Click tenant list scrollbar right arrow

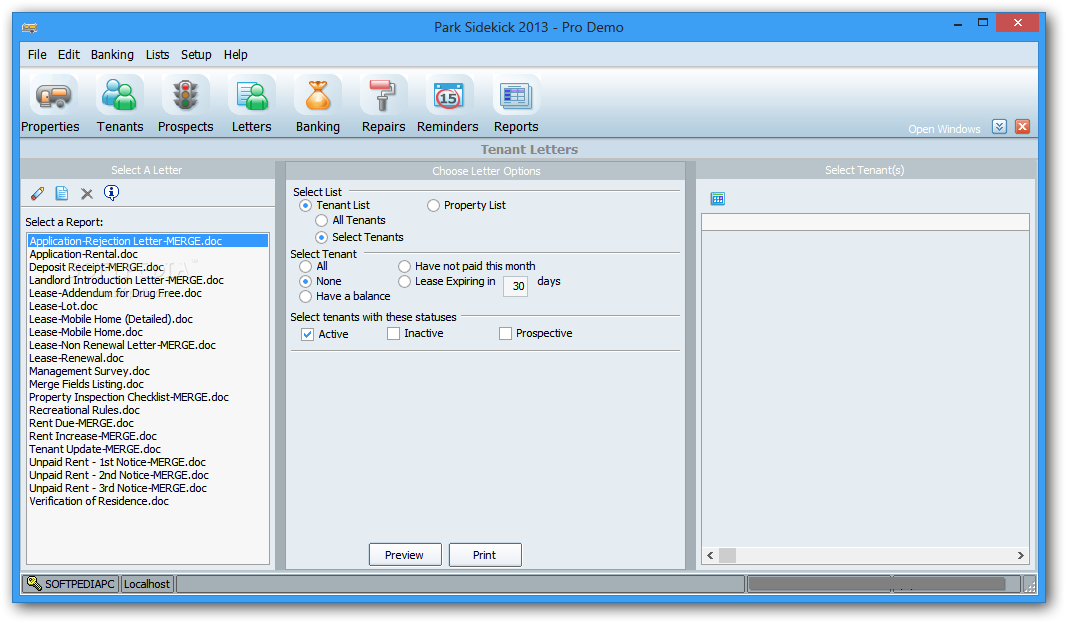1020,556
